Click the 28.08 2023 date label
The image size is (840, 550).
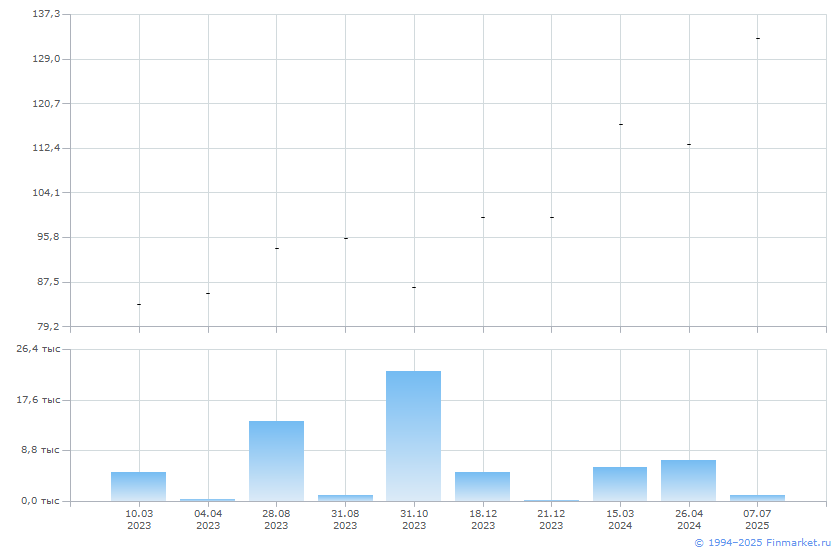click(x=276, y=519)
